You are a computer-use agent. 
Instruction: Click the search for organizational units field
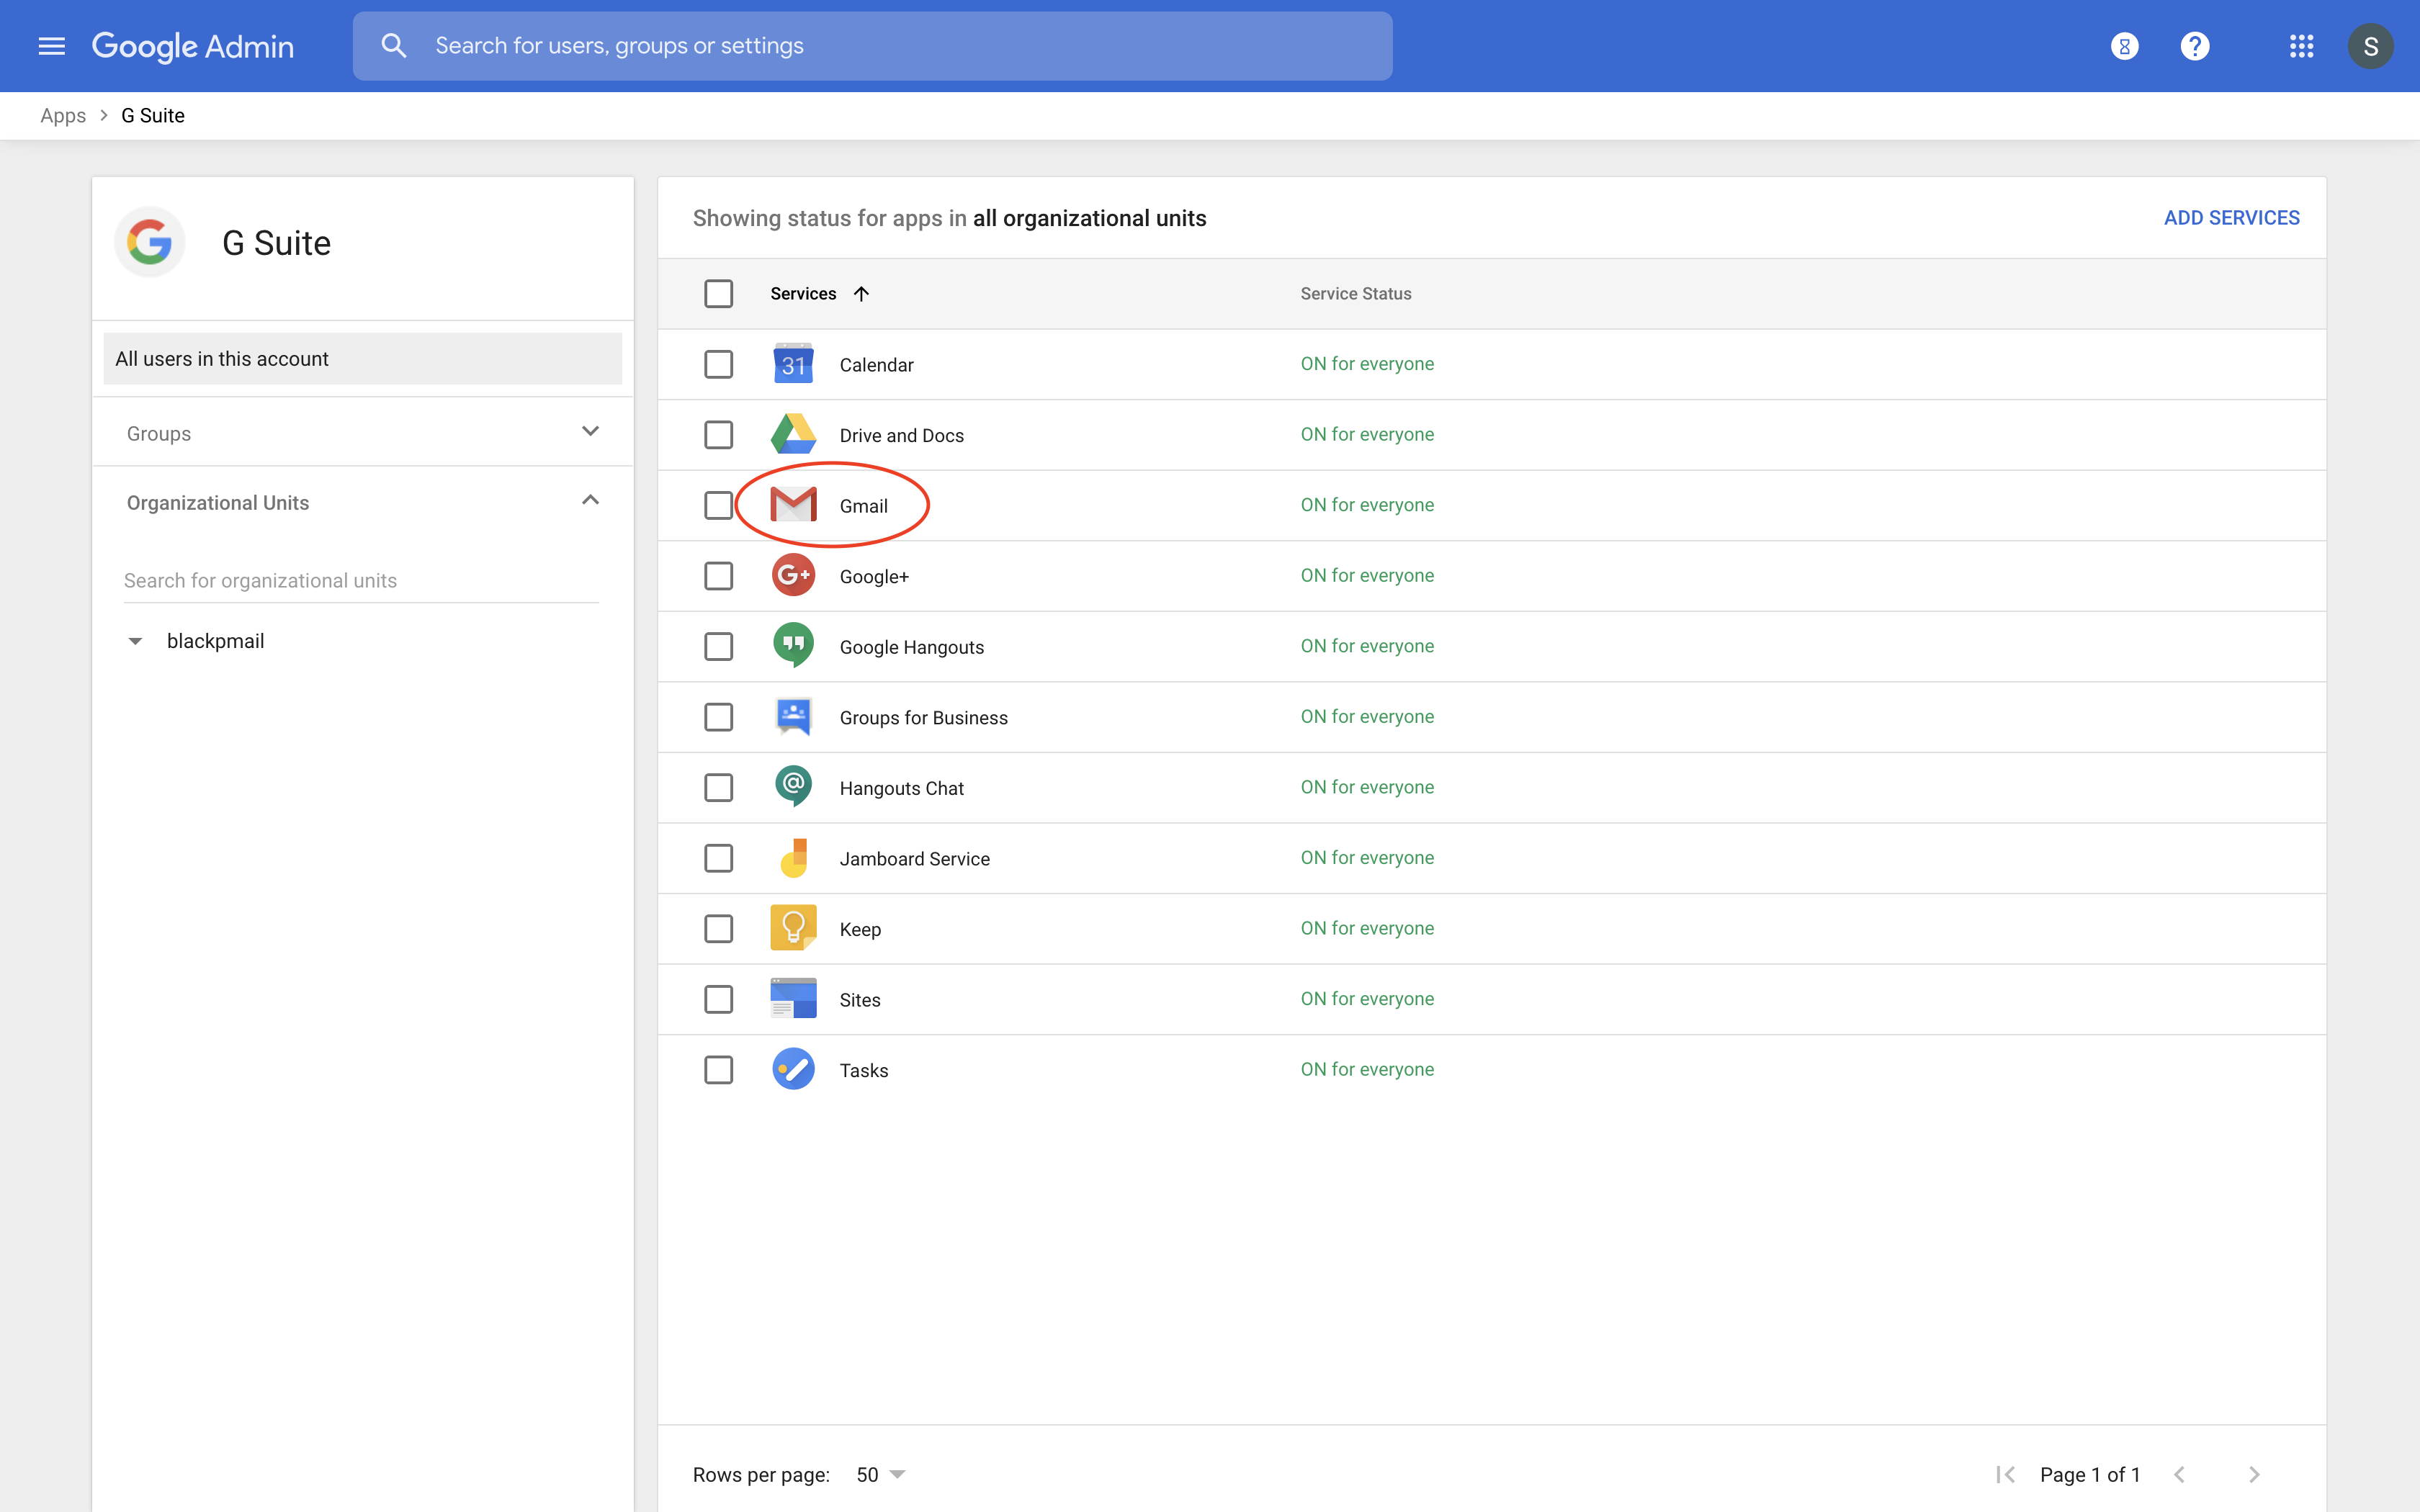pos(360,581)
